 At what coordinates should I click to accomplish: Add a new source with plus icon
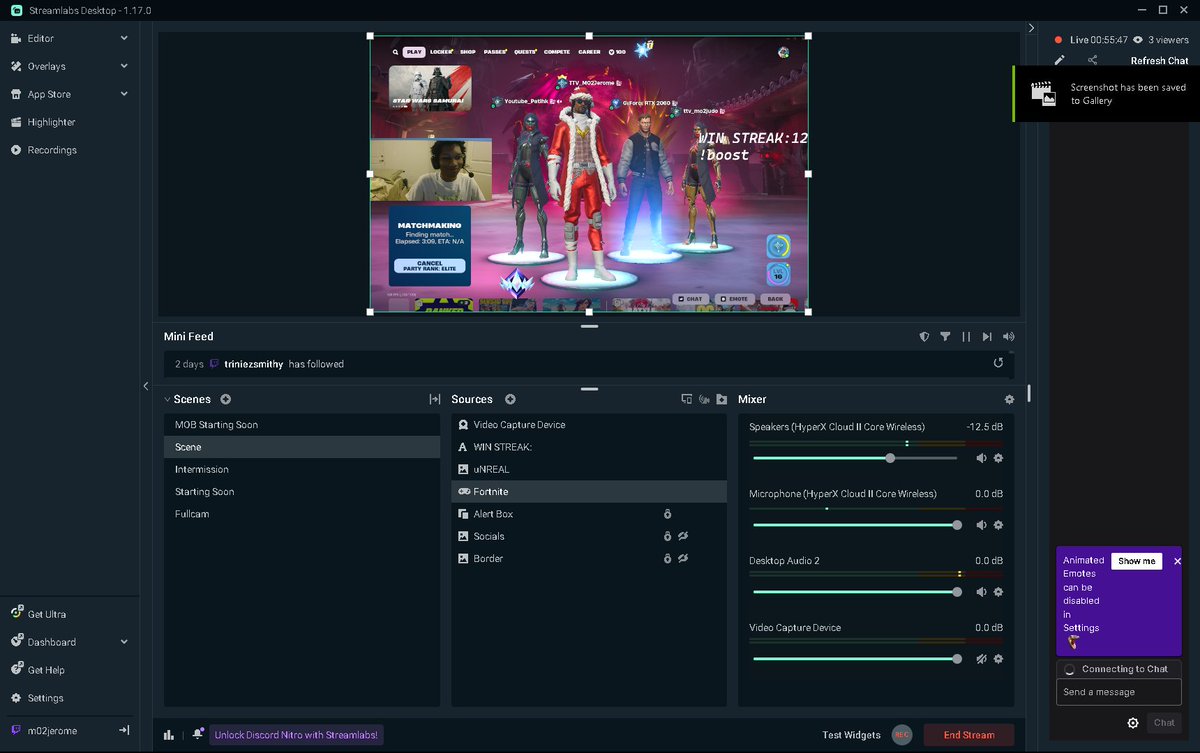[x=510, y=399]
